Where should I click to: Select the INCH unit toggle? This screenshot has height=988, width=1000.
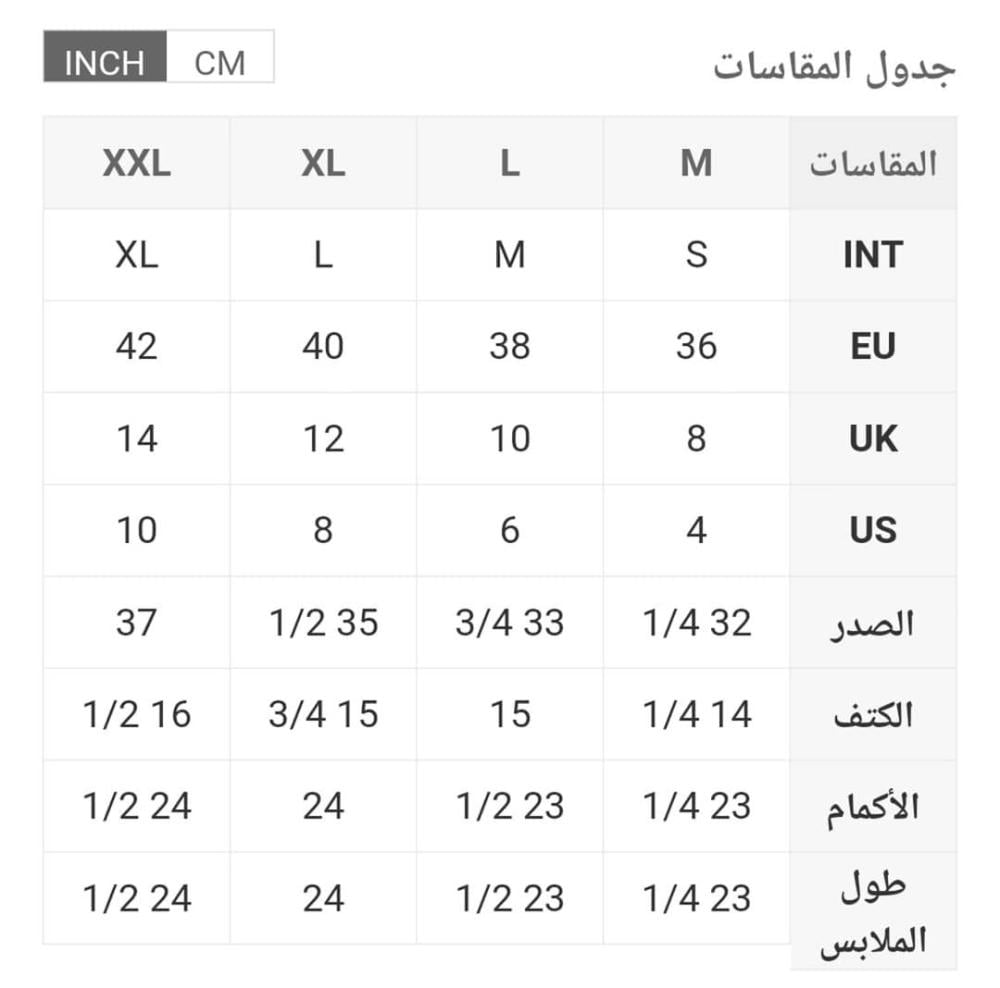point(104,63)
